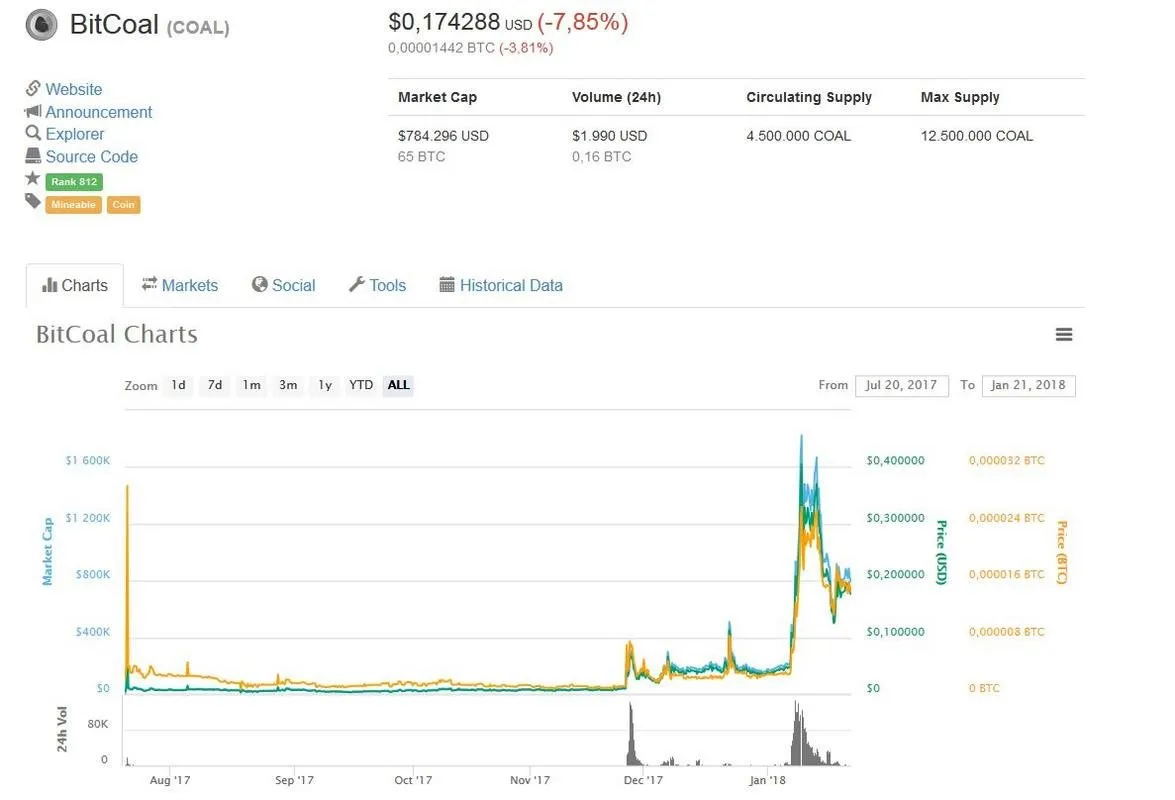Image resolution: width=1175 pixels, height=800 pixels.
Task: Click the $0,174288 price heading
Action: tap(444, 22)
